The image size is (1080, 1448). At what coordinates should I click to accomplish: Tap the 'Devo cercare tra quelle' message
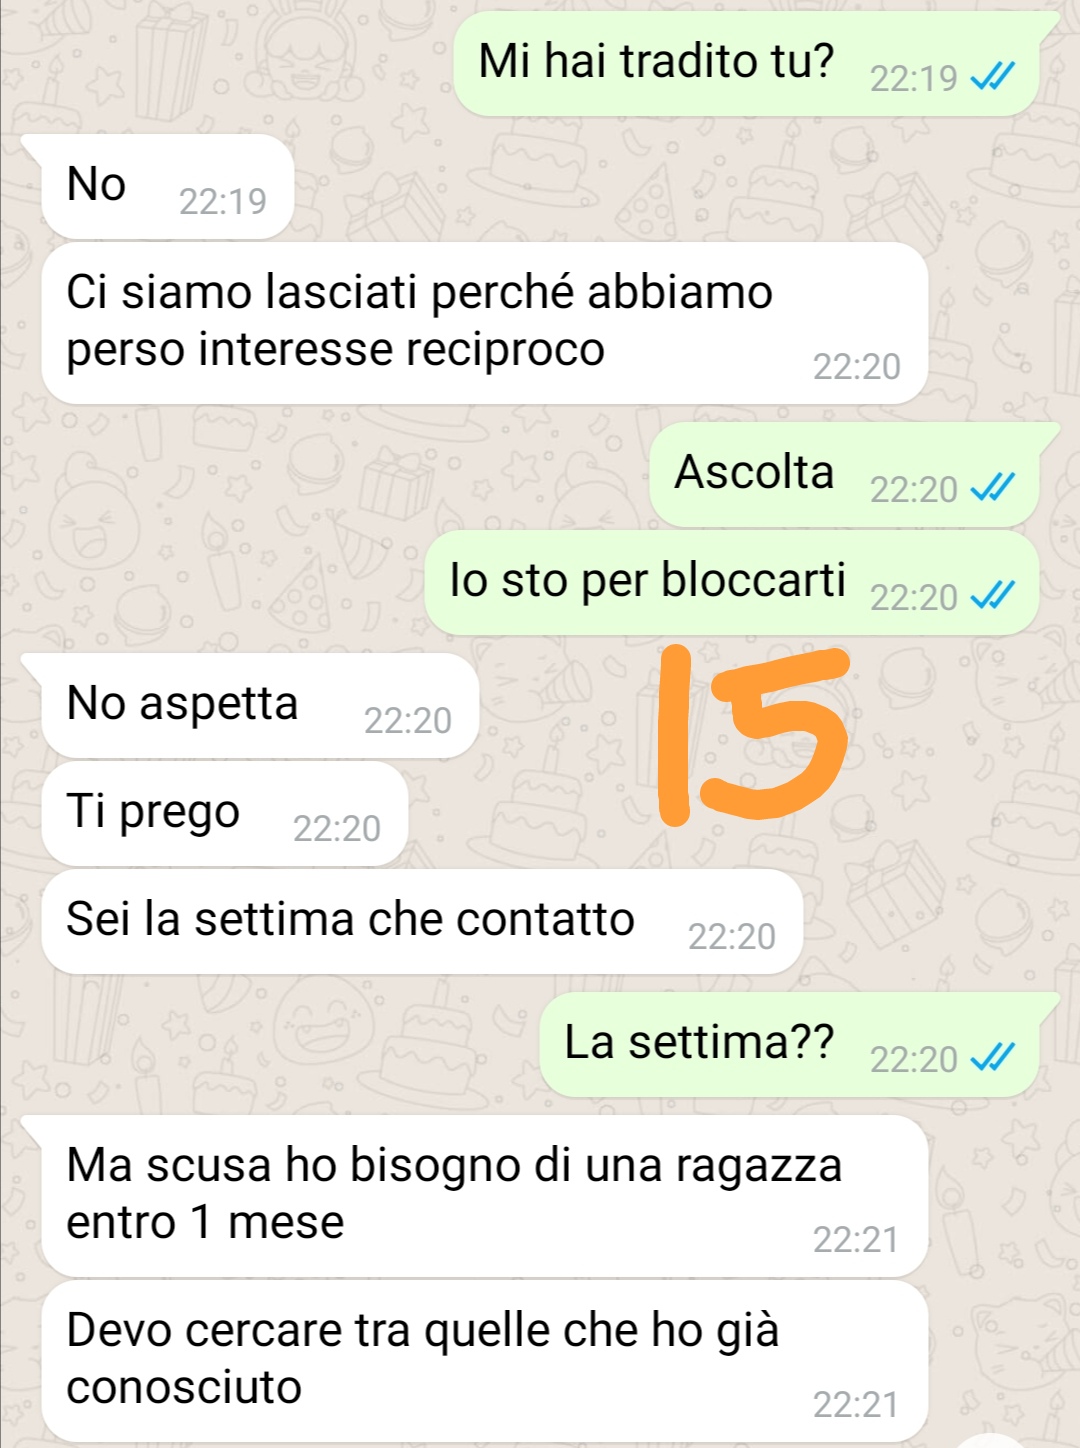coord(485,1361)
